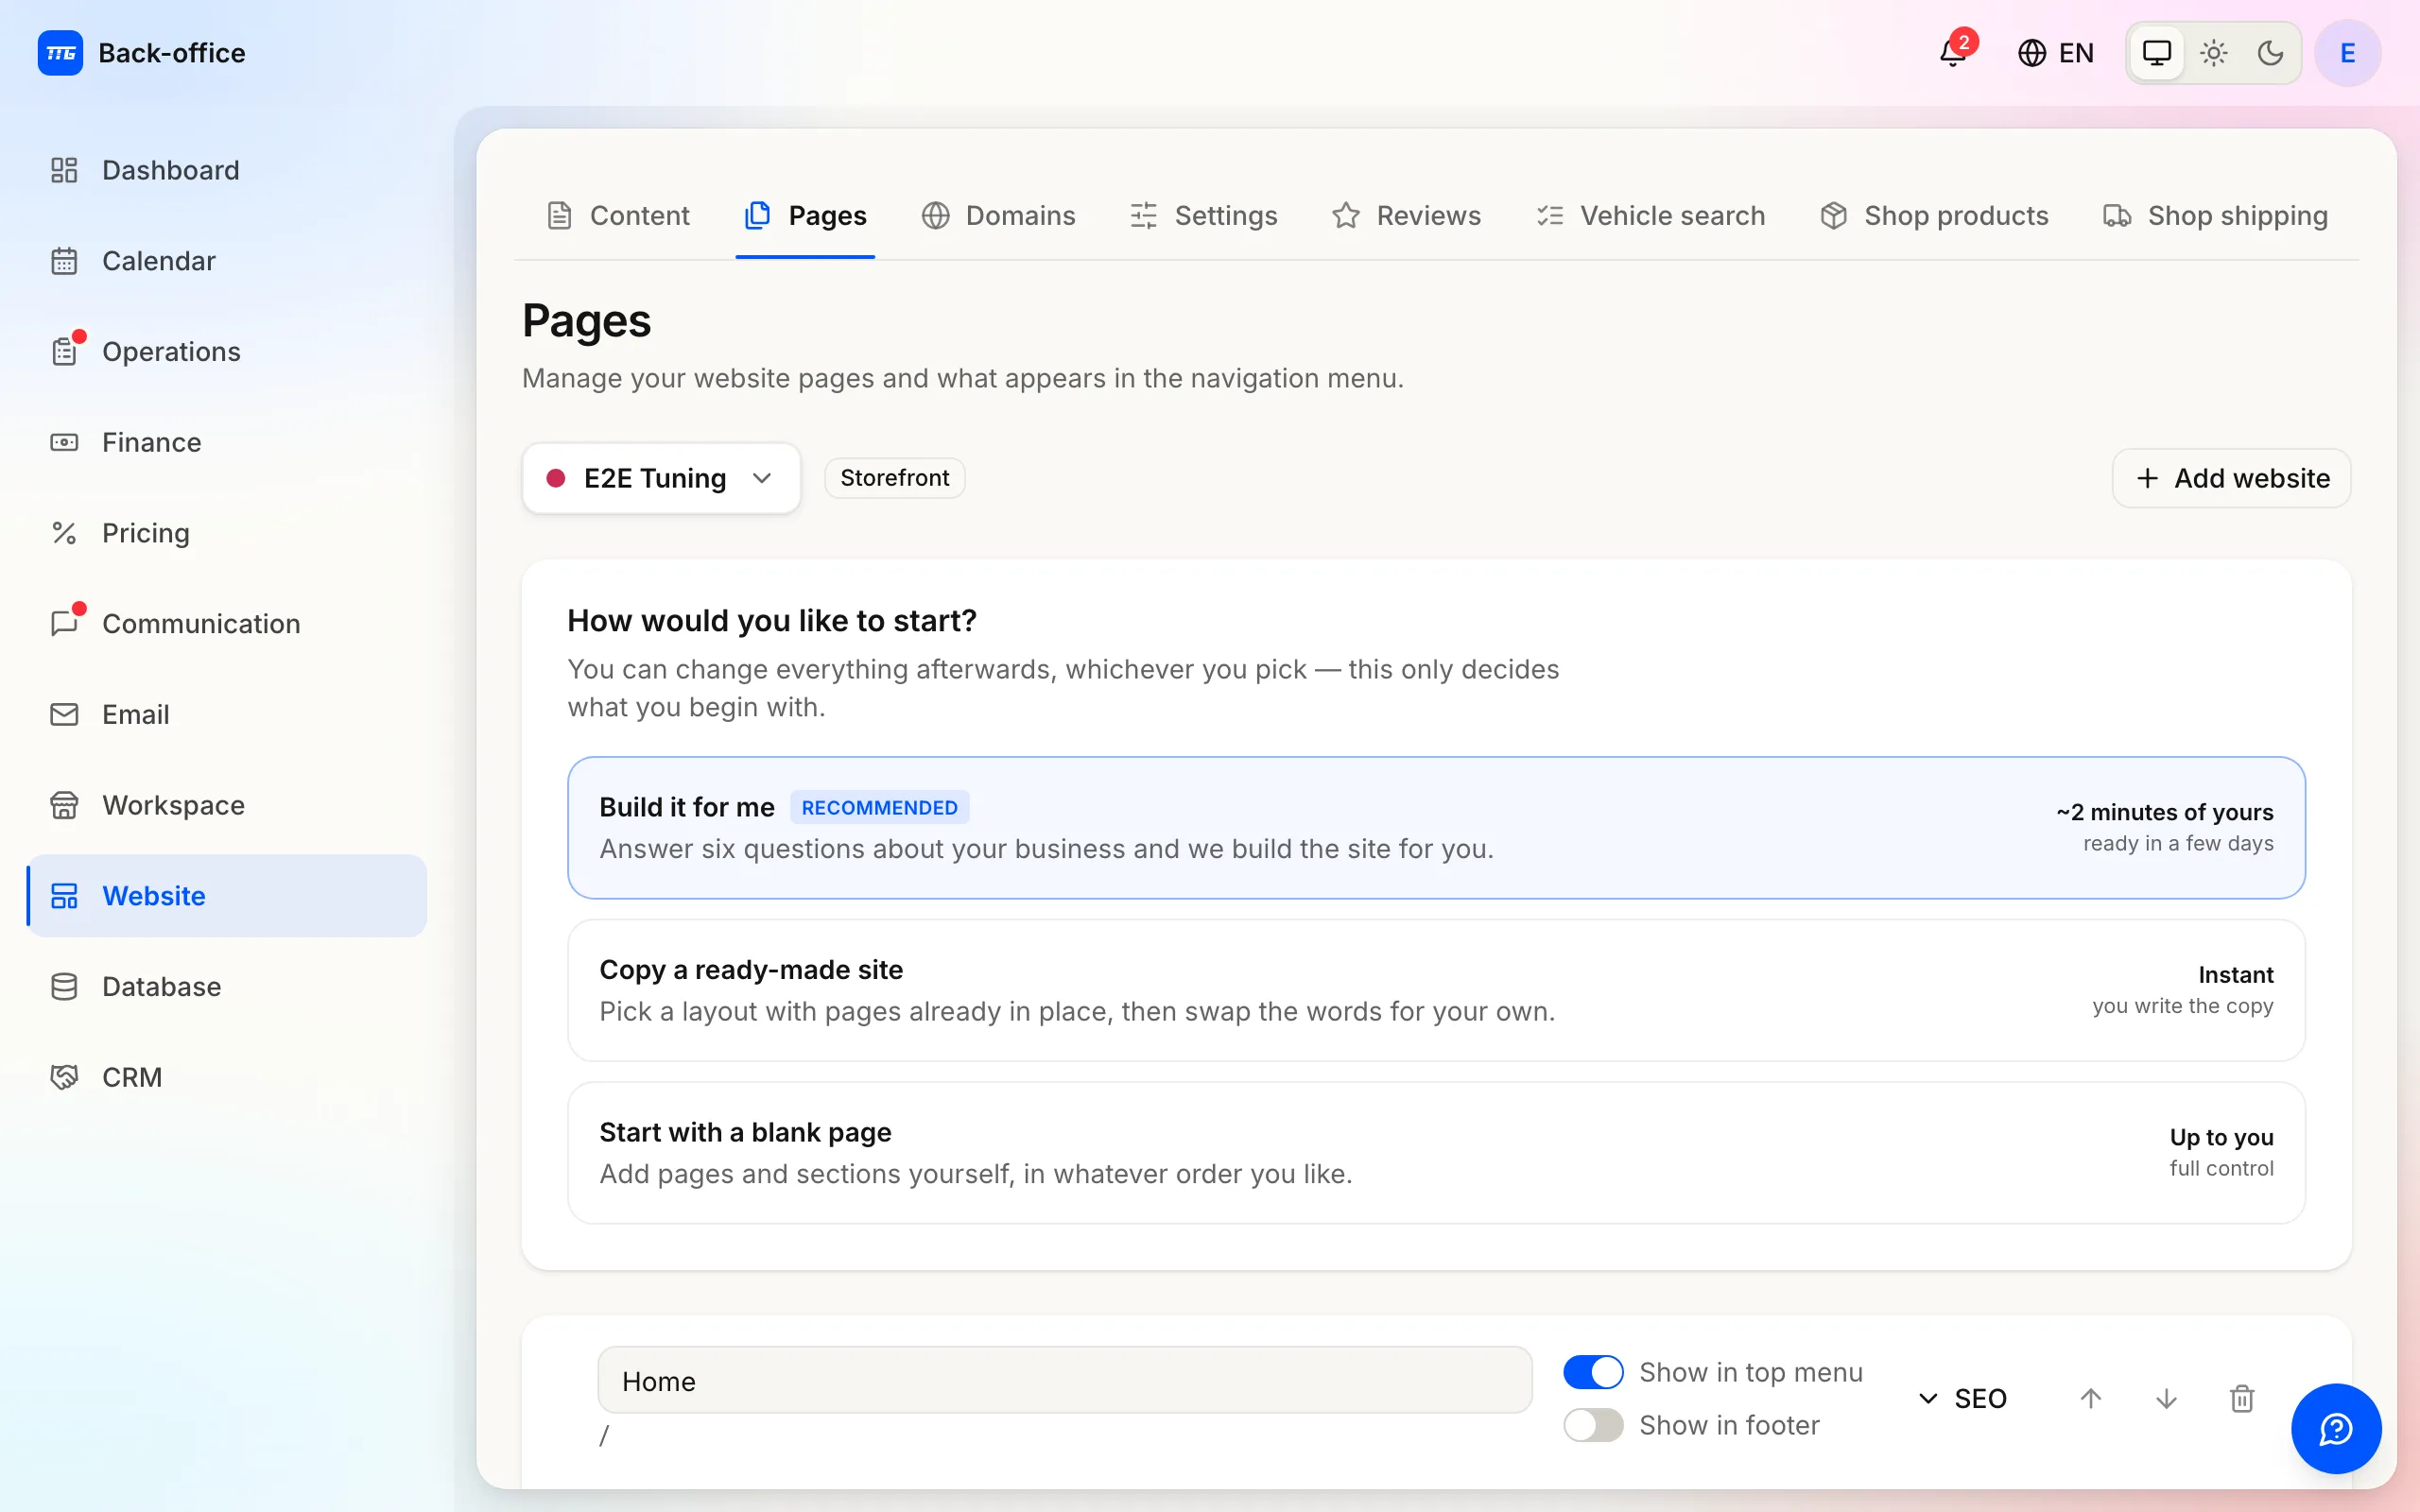This screenshot has width=2420, height=1512.
Task: Switch to light theme sun icon
Action: click(x=2214, y=52)
